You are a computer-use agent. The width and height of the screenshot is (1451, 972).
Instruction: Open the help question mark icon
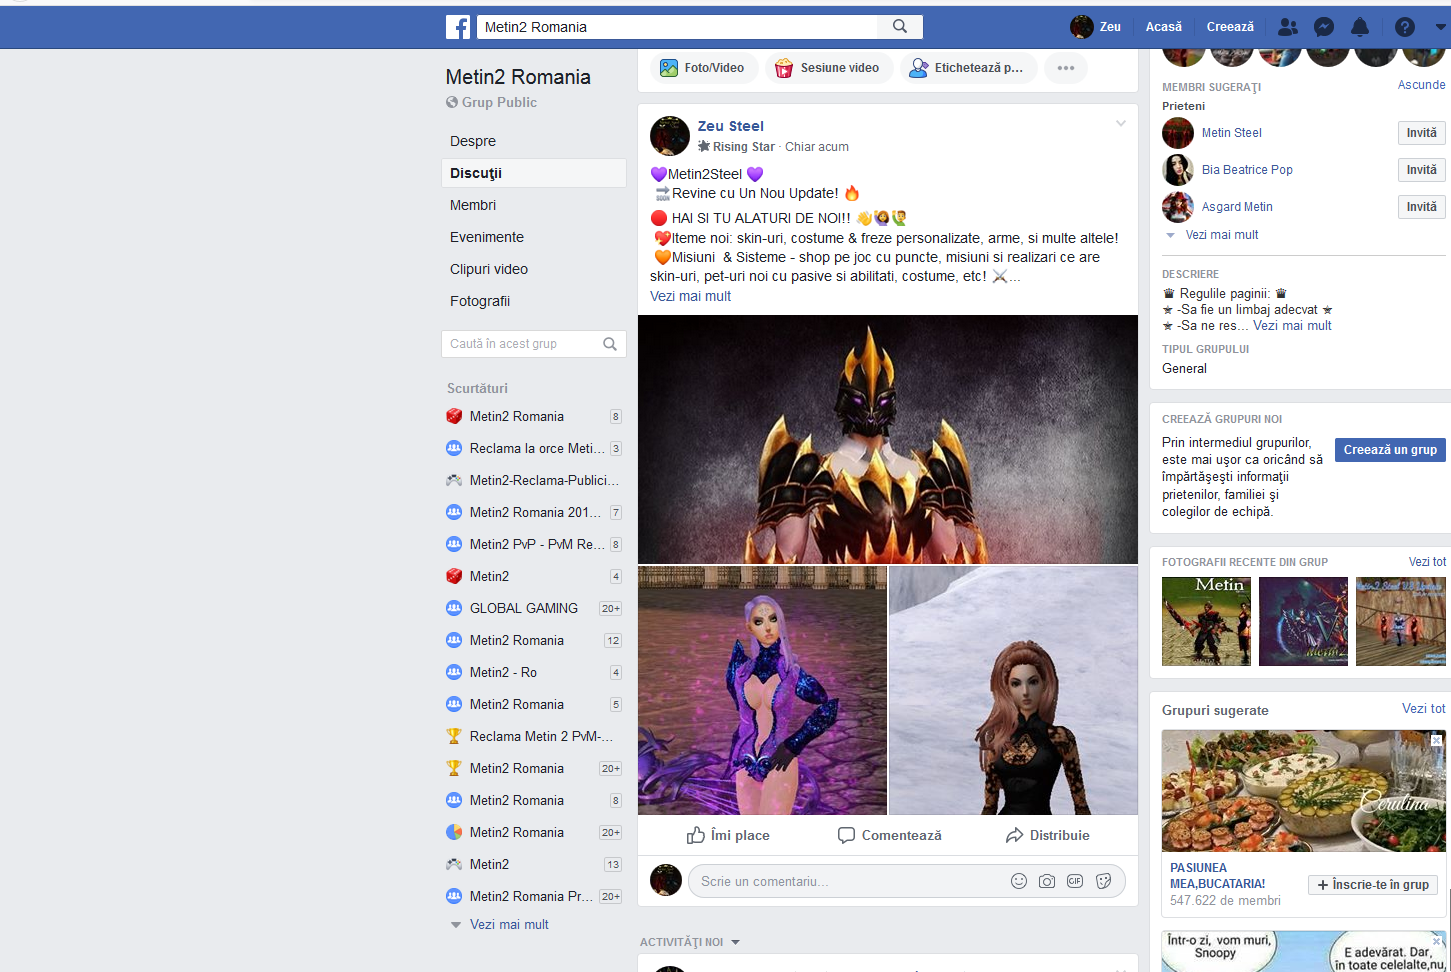(1405, 27)
